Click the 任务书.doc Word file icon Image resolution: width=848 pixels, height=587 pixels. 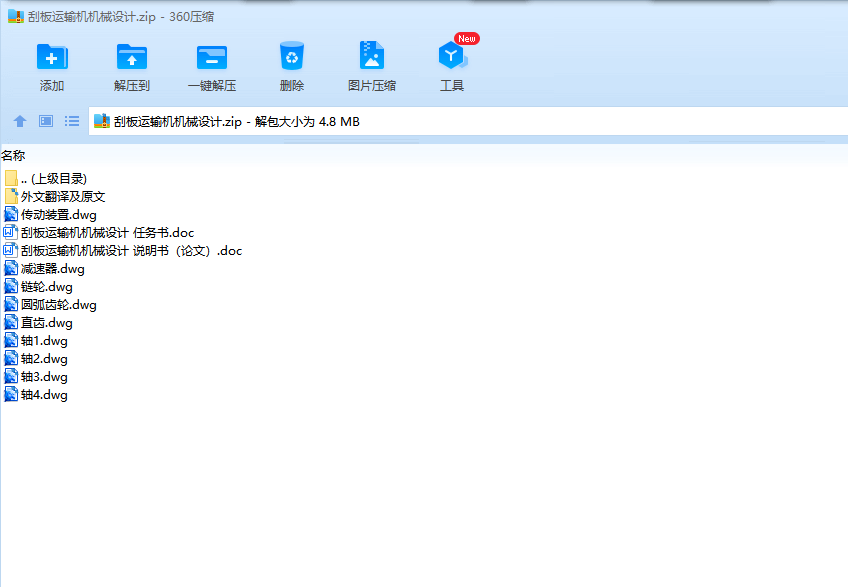[x=11, y=233]
